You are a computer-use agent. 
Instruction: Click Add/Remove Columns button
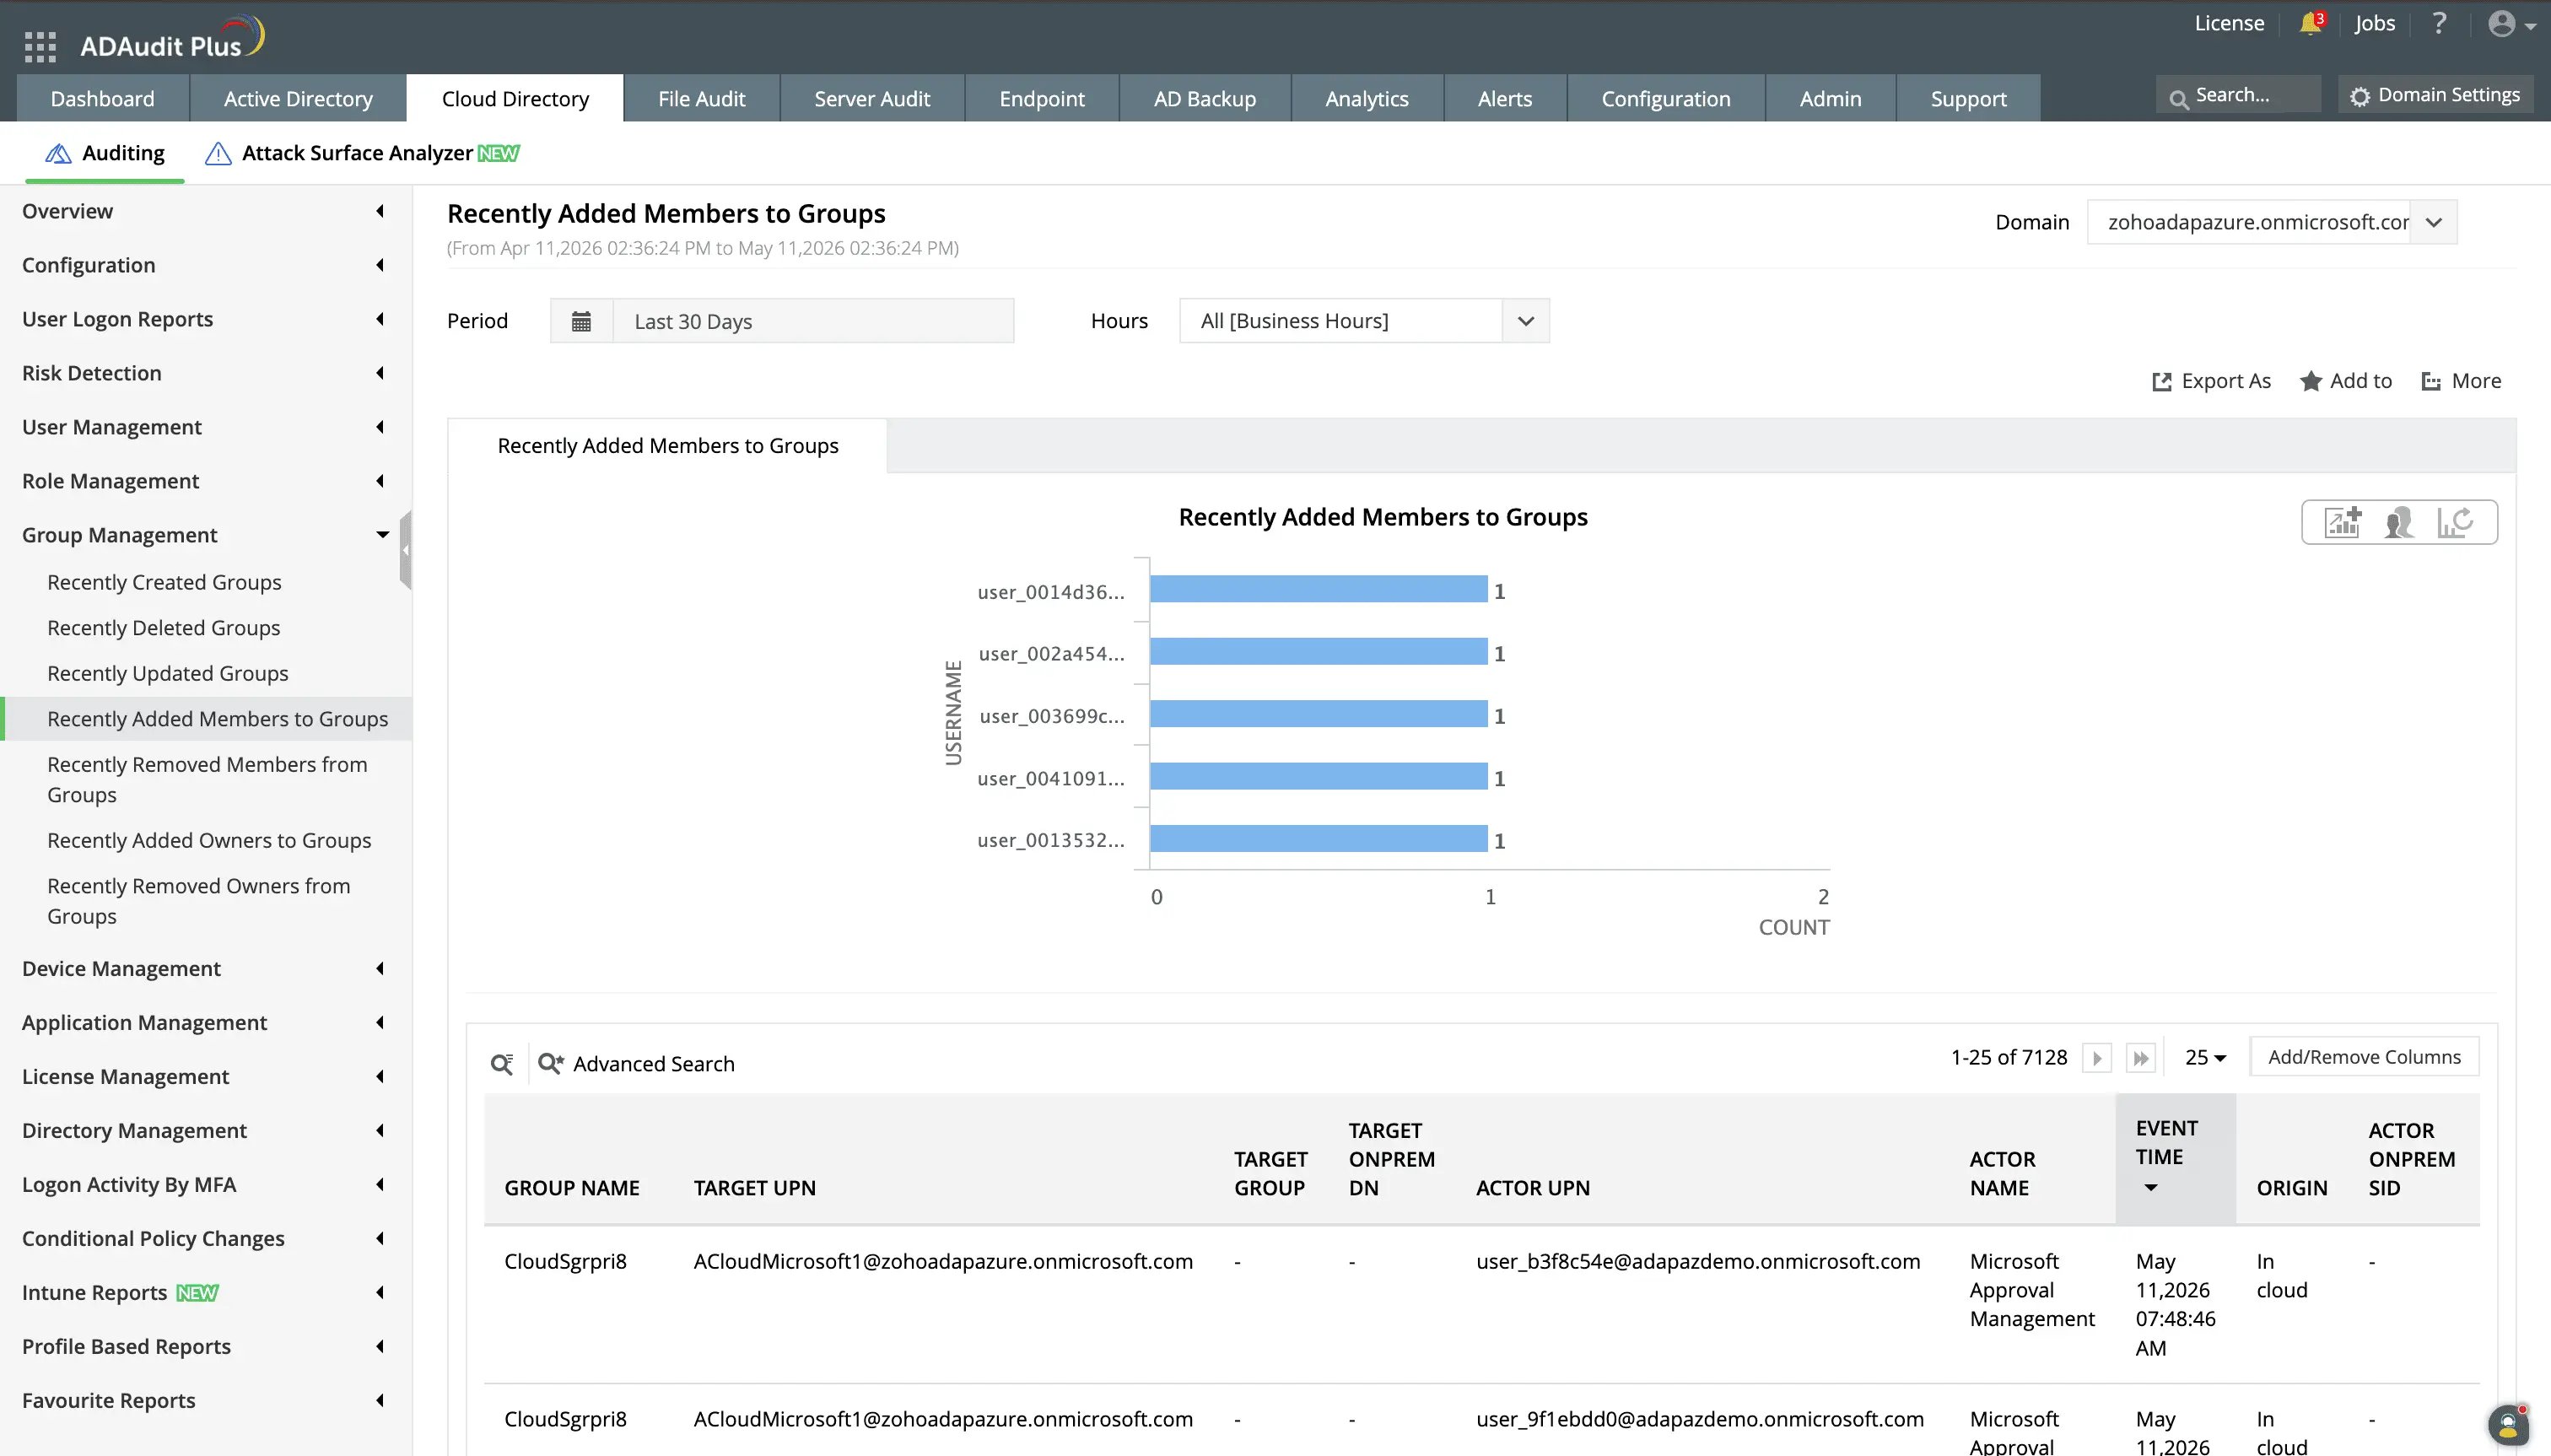point(2364,1057)
